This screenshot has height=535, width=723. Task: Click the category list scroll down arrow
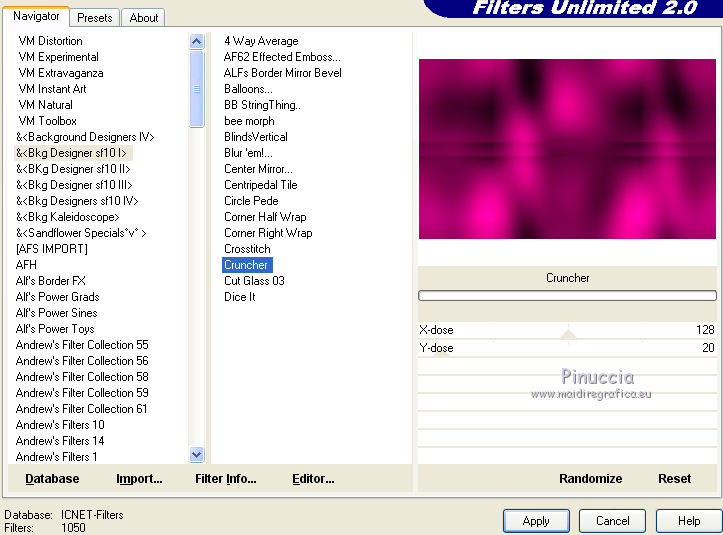tap(196, 455)
